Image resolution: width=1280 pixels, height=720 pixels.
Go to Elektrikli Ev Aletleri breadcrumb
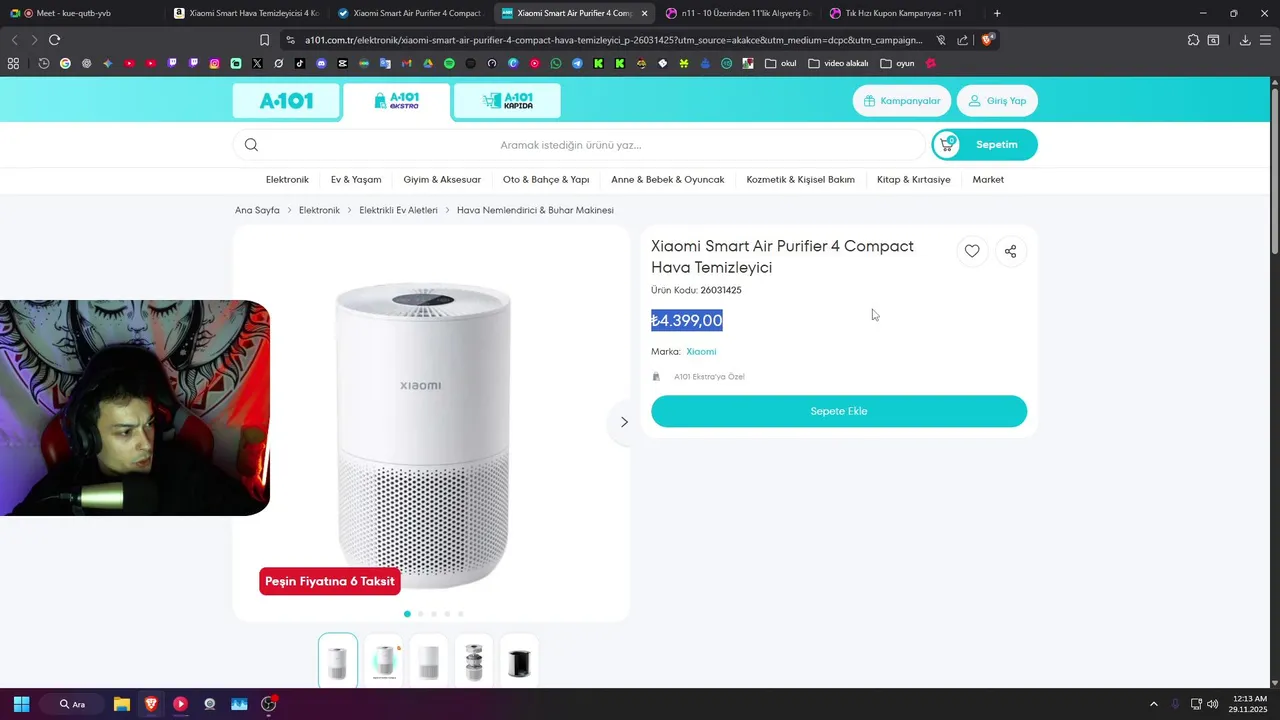coord(398,211)
